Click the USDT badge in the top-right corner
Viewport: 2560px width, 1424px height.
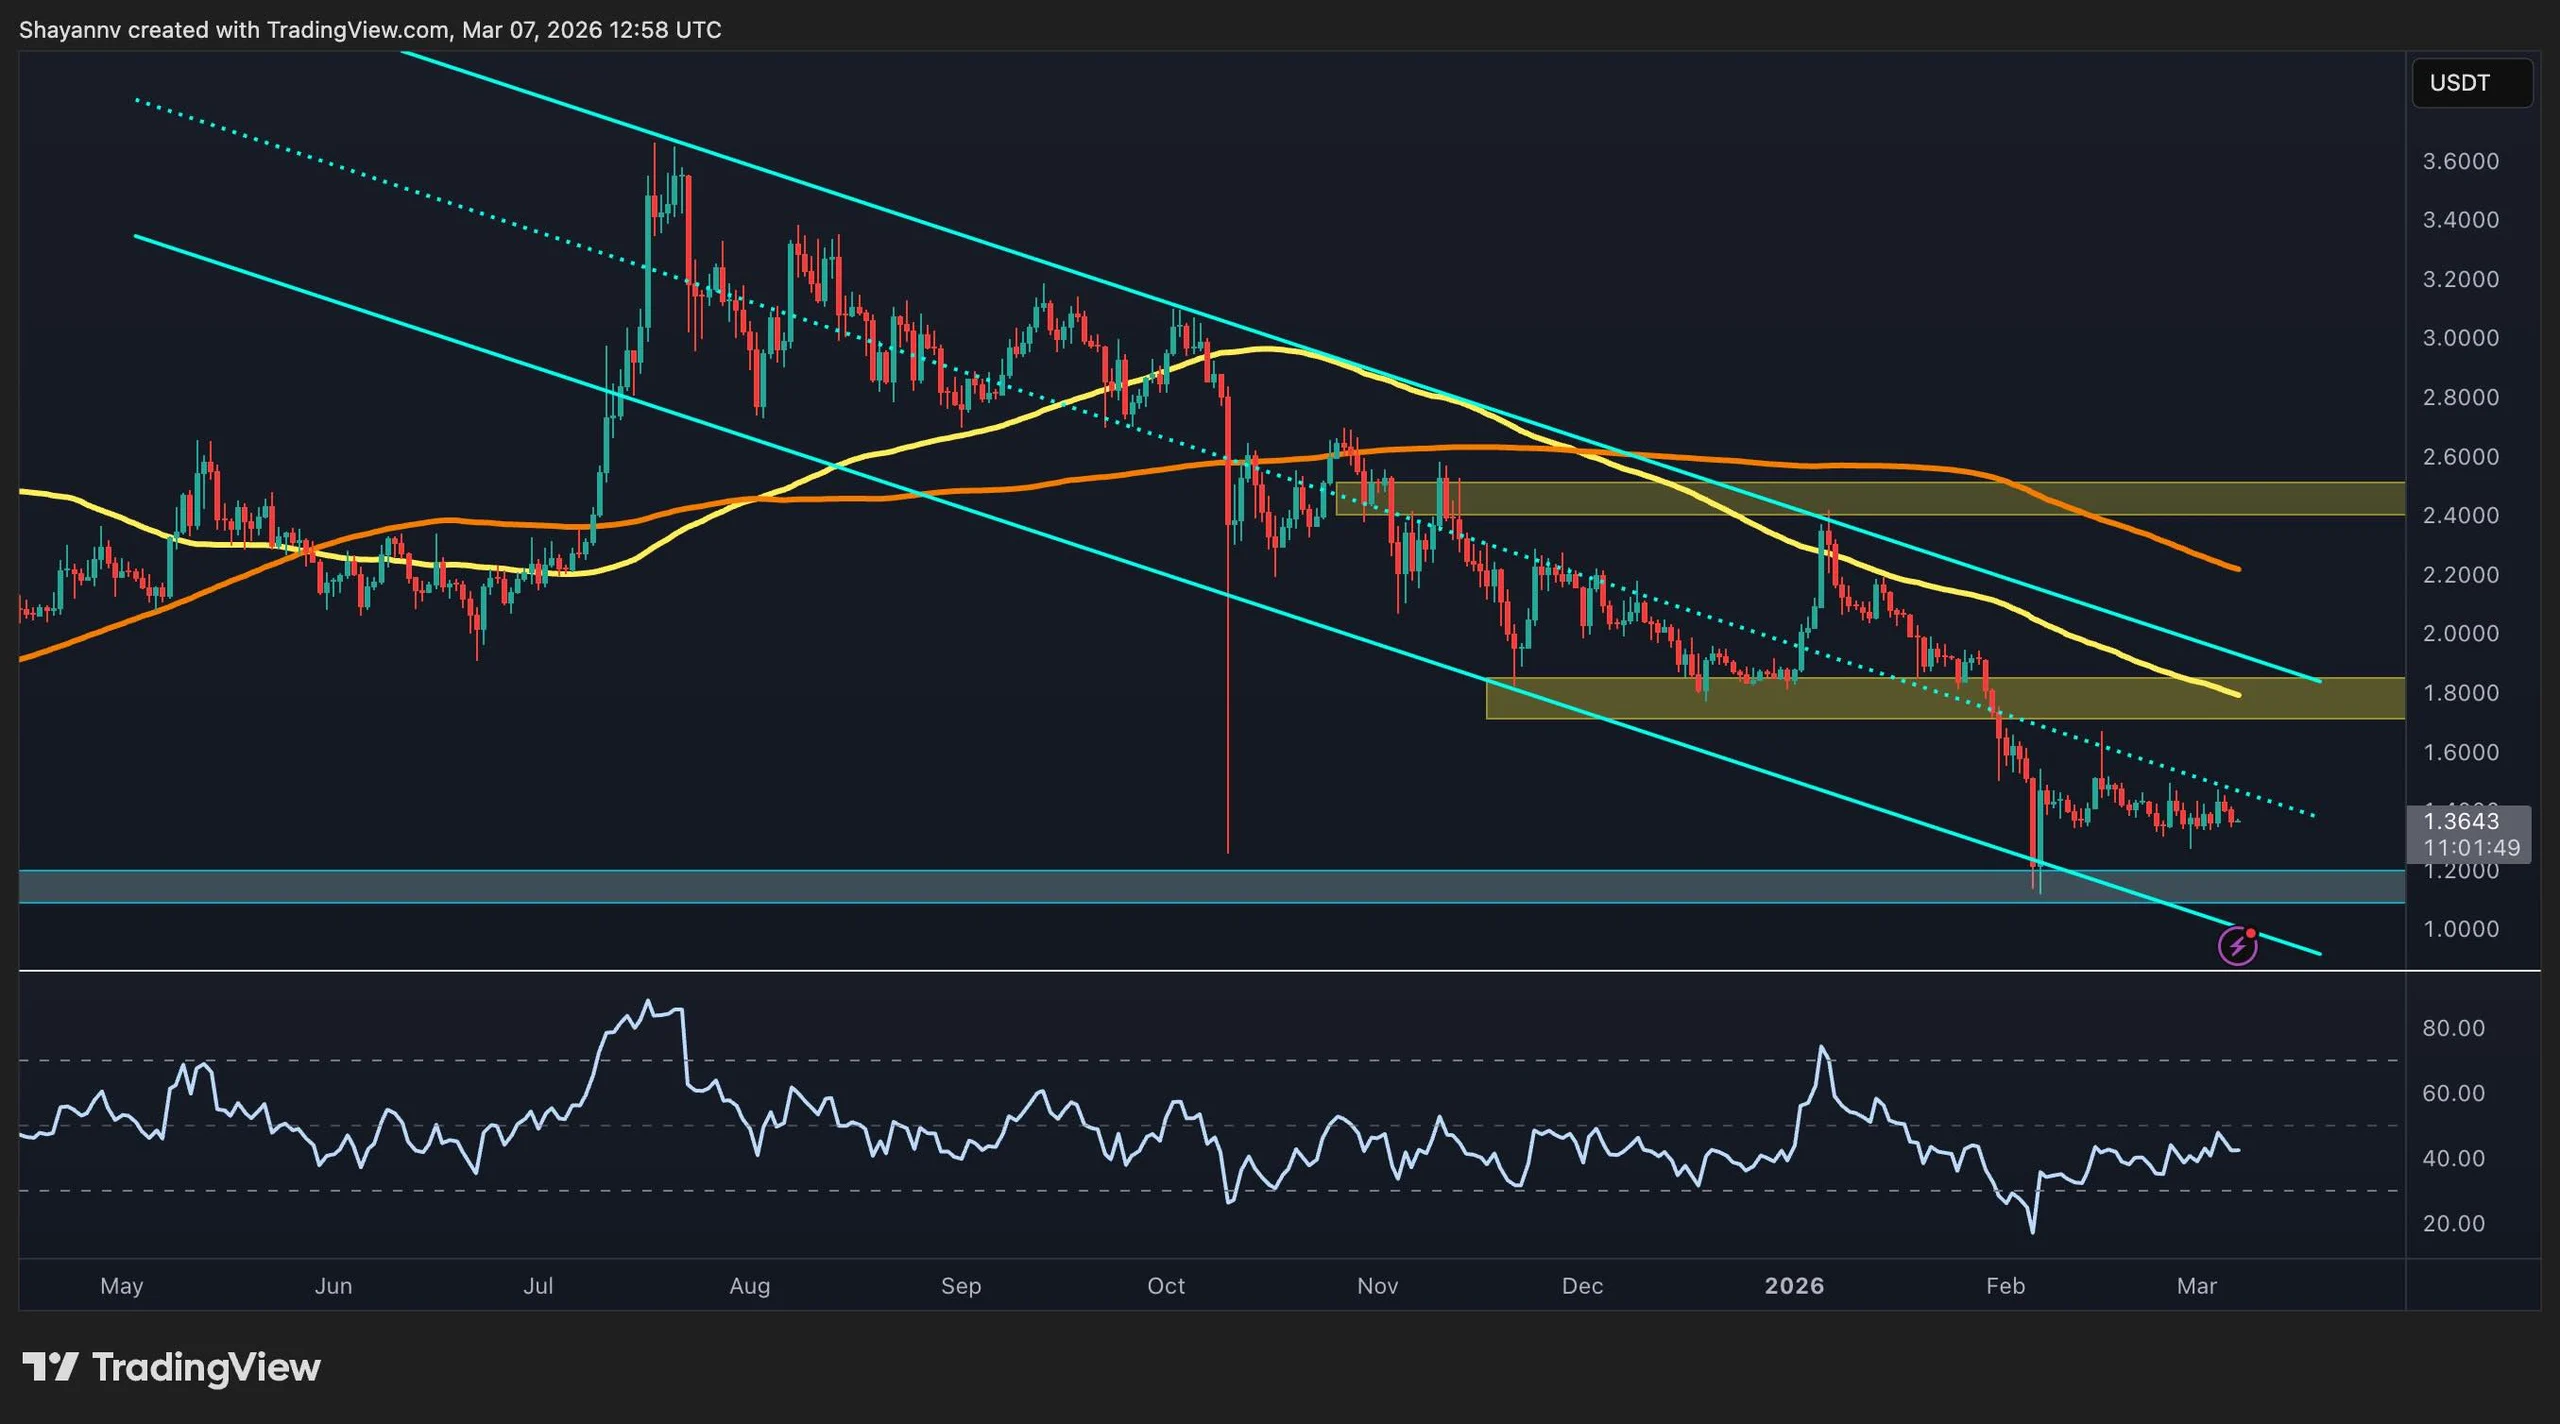tap(2471, 83)
